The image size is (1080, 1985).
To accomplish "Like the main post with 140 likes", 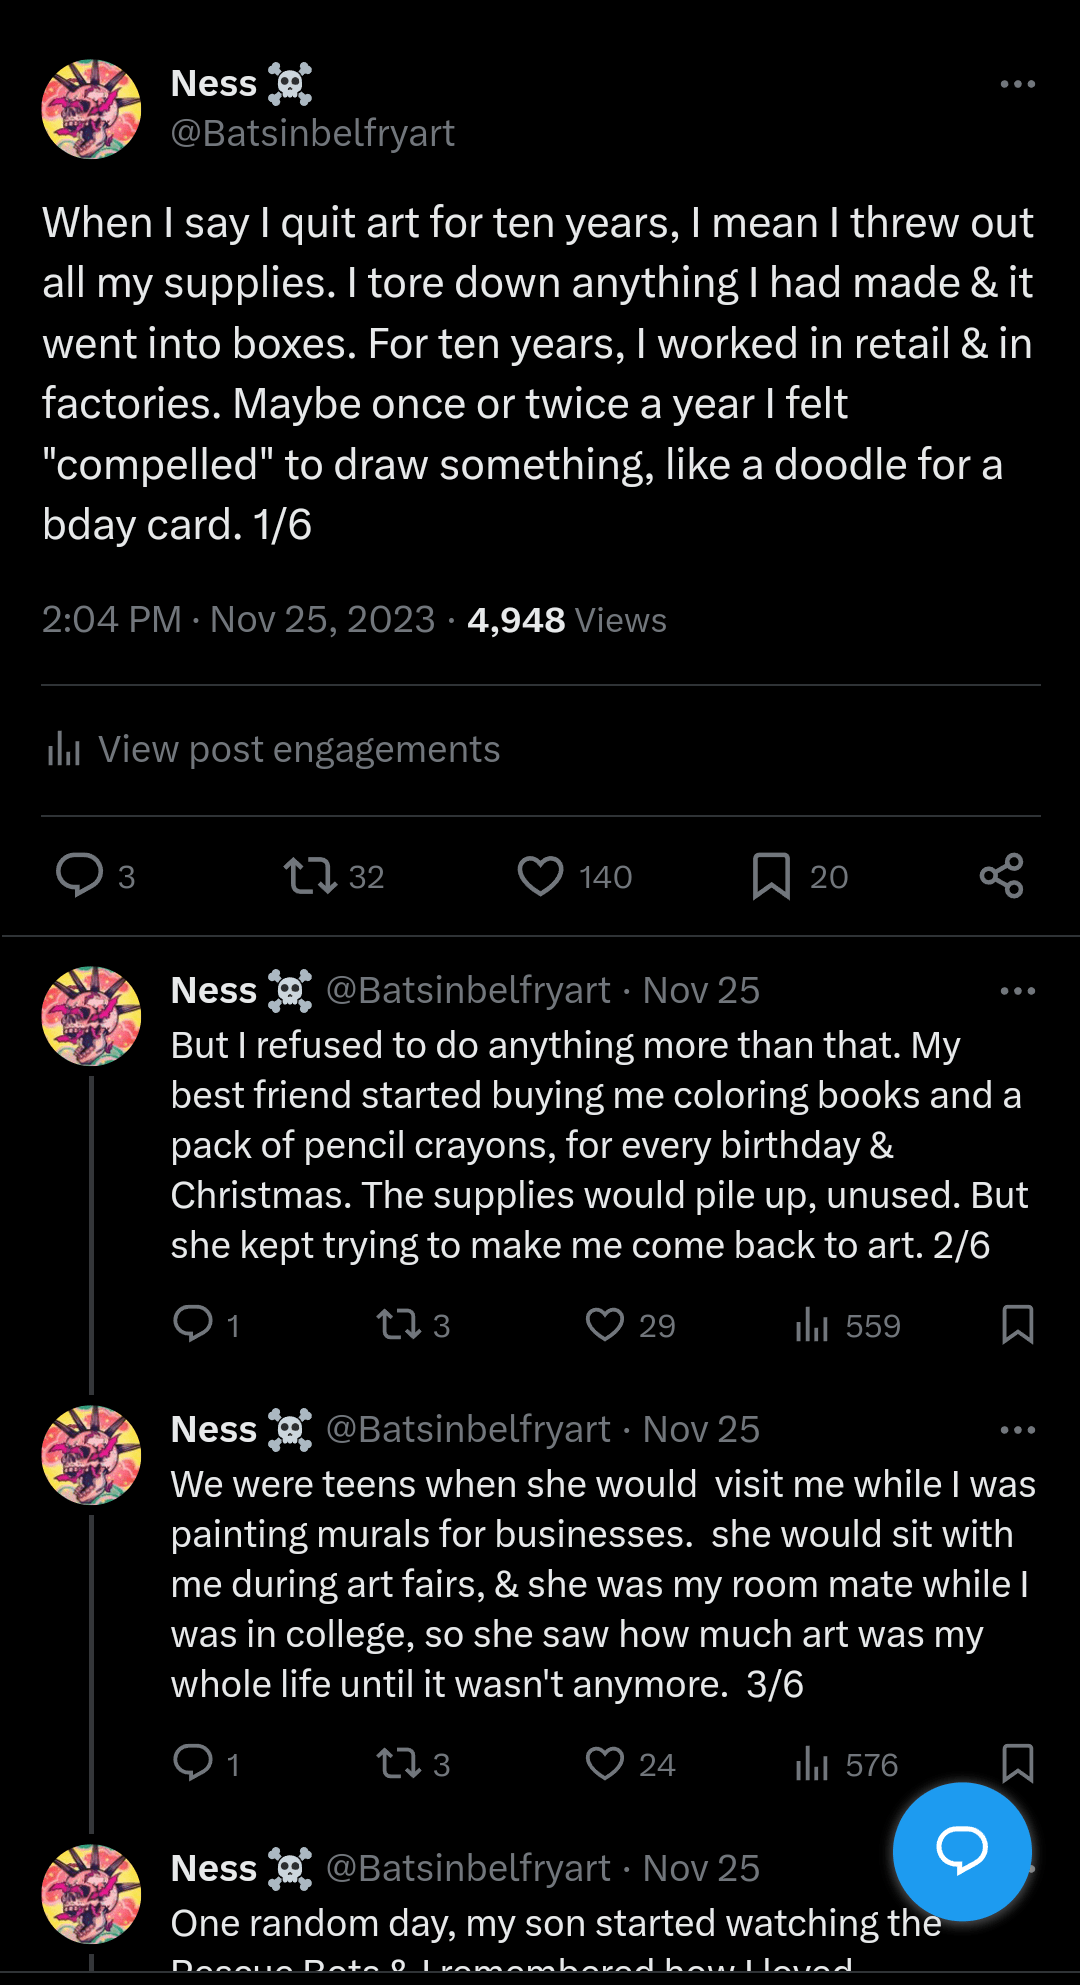I will pyautogui.click(x=541, y=876).
